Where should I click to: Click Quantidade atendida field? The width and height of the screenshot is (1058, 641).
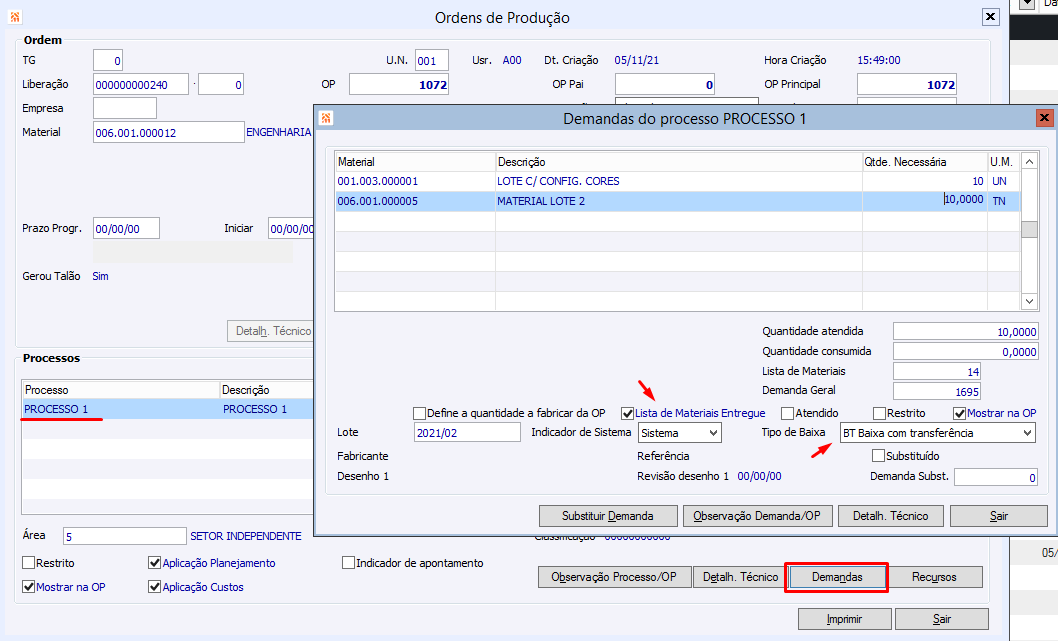pos(966,331)
